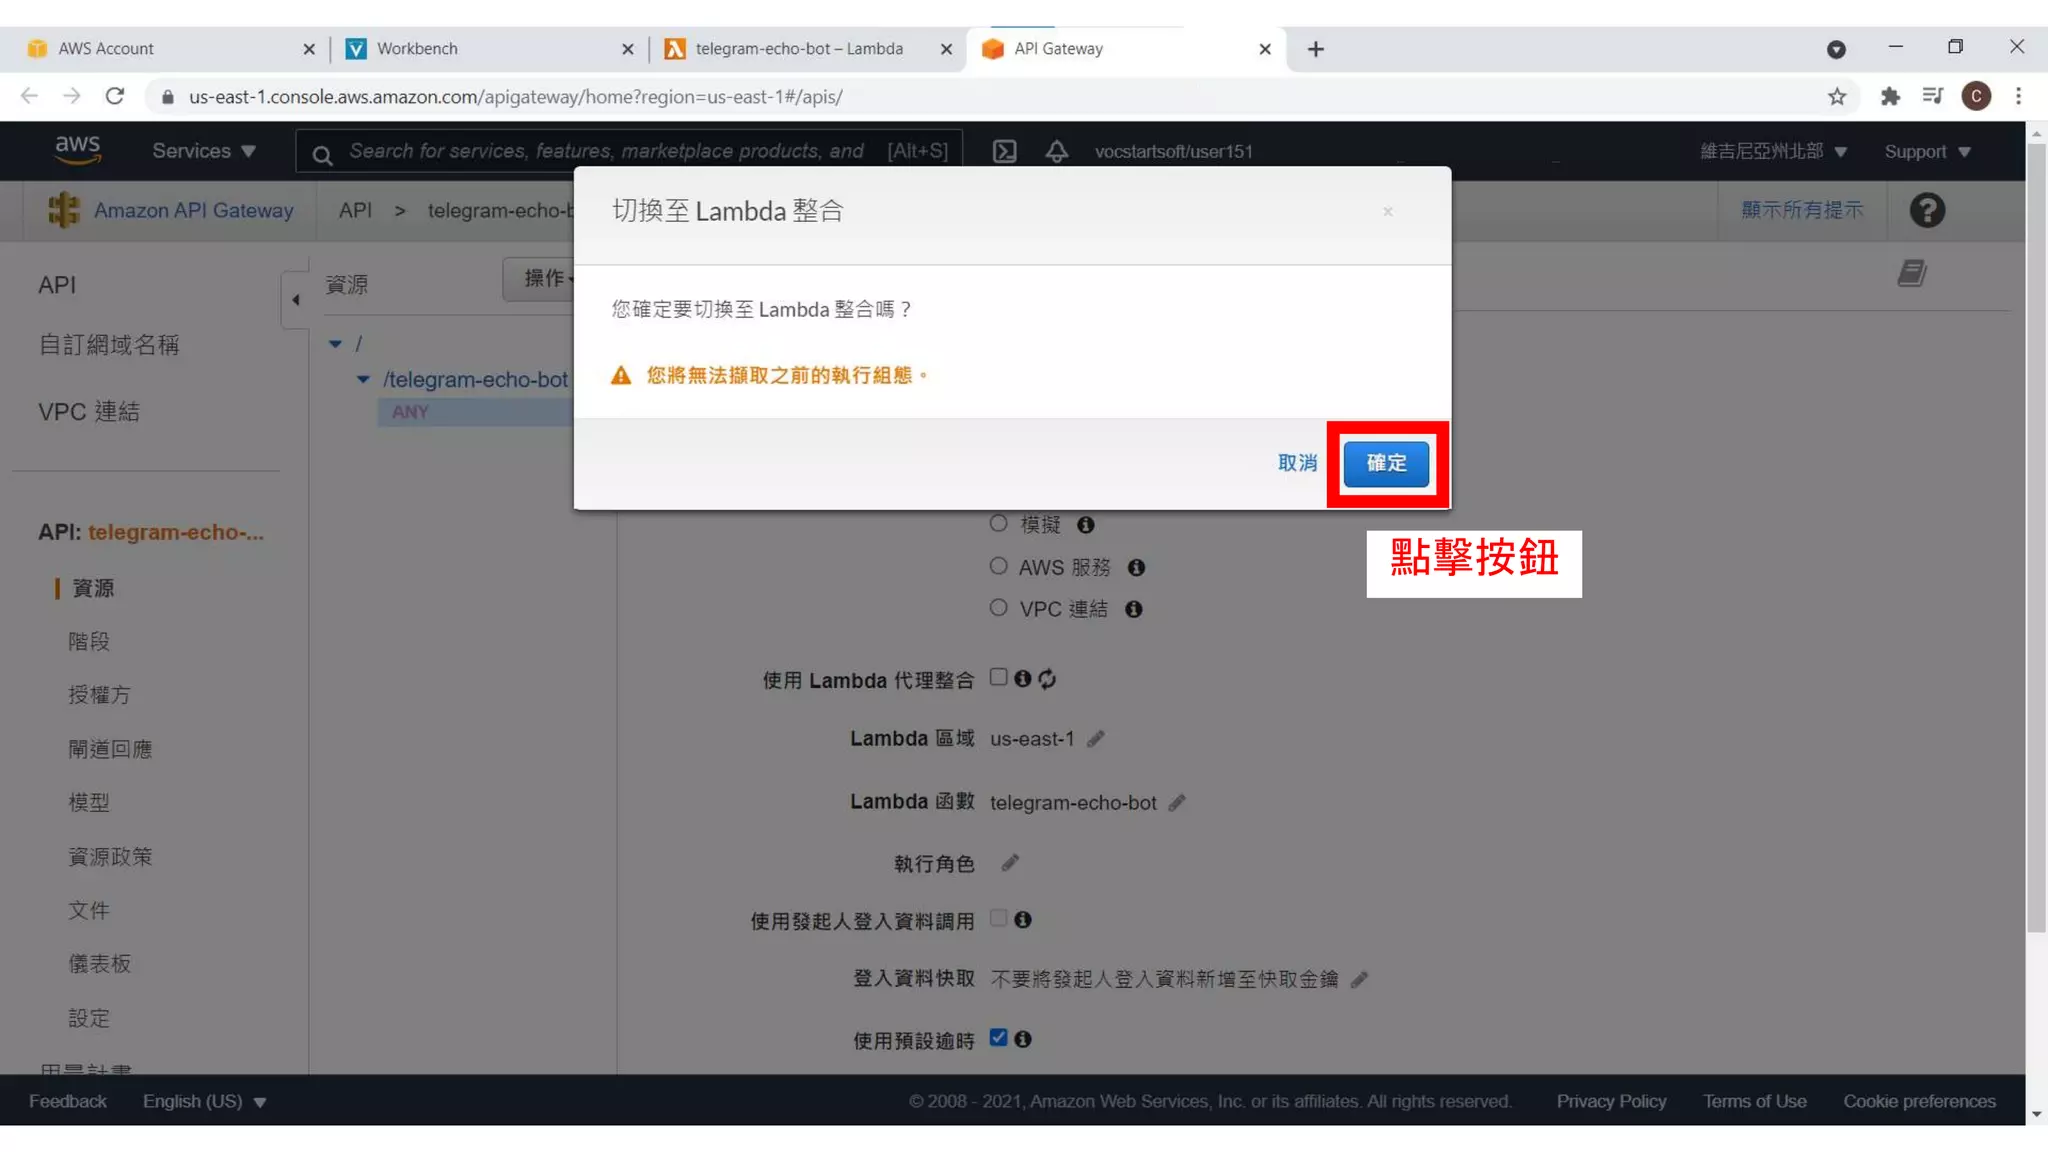The height and width of the screenshot is (1152, 2048).
Task: Show info for default timeout option
Action: [1022, 1039]
